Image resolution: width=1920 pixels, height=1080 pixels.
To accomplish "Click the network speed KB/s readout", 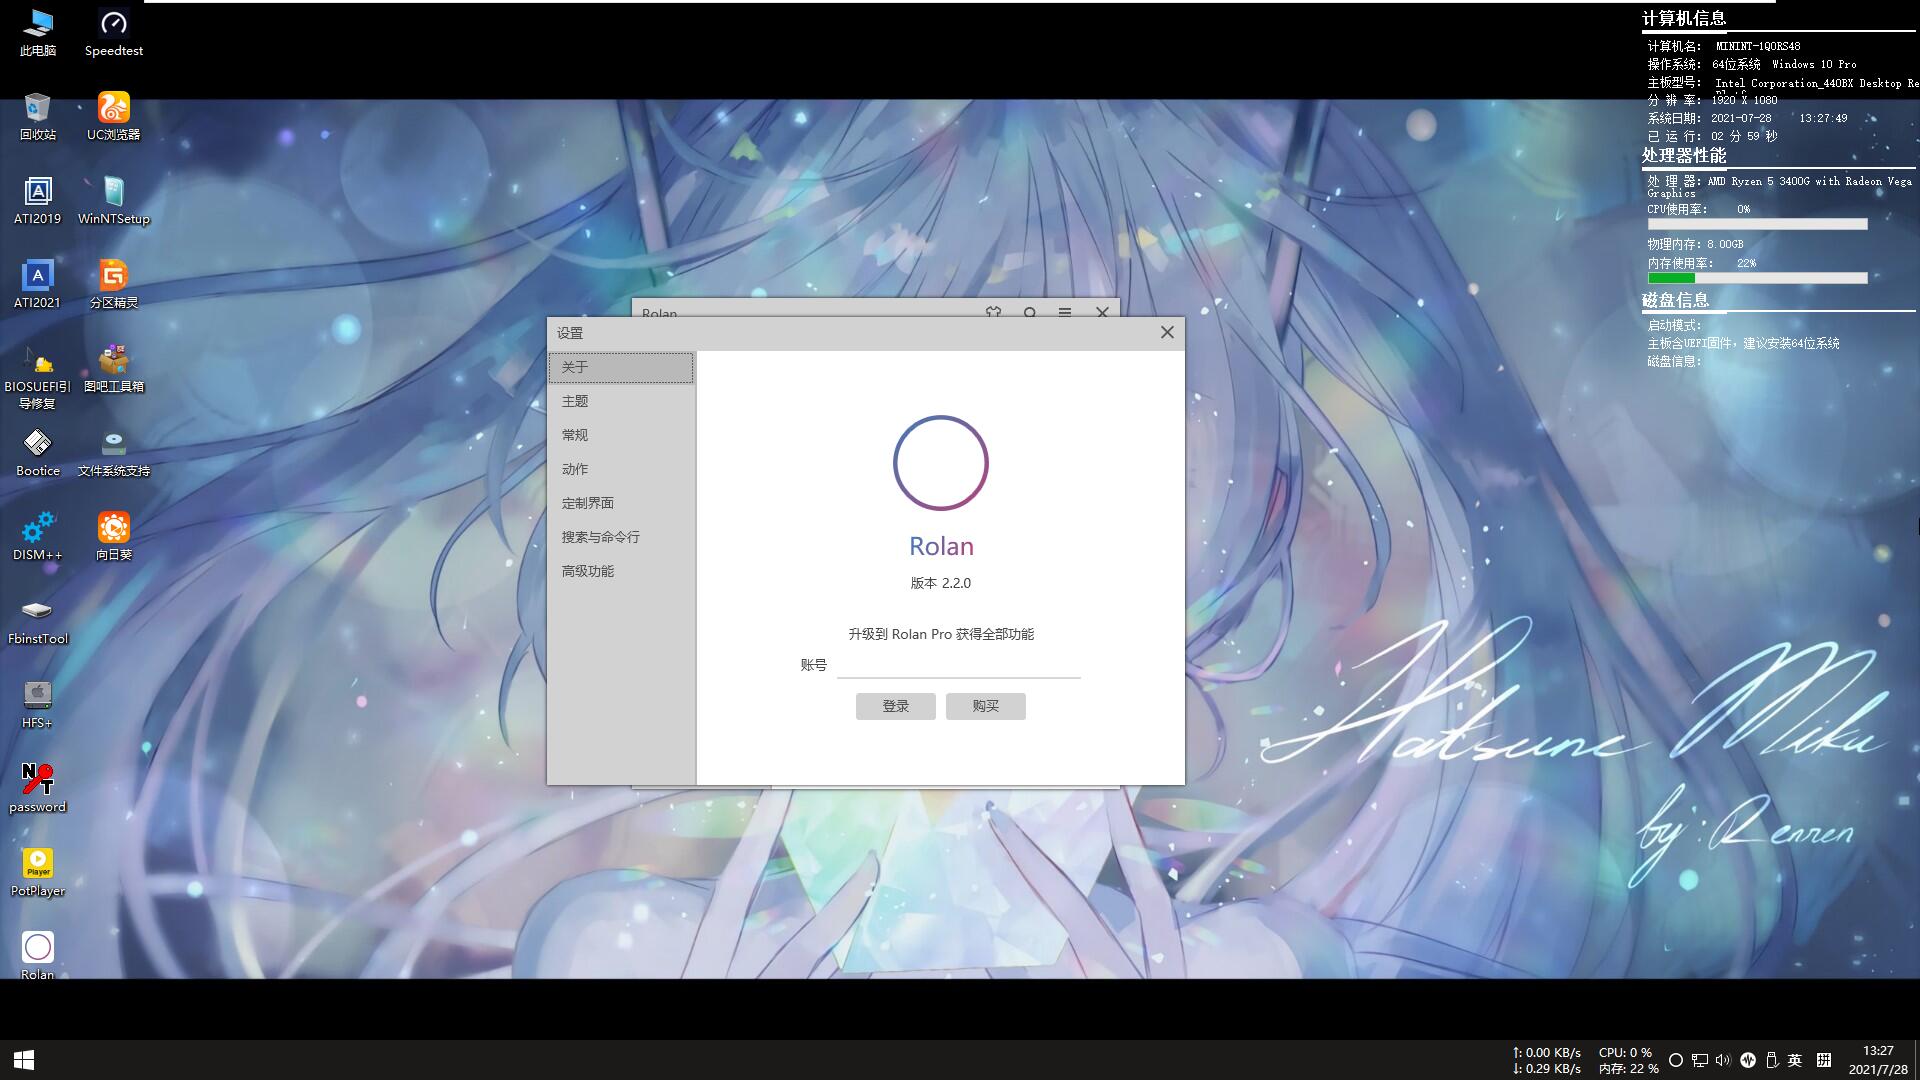I will pos(1547,1060).
